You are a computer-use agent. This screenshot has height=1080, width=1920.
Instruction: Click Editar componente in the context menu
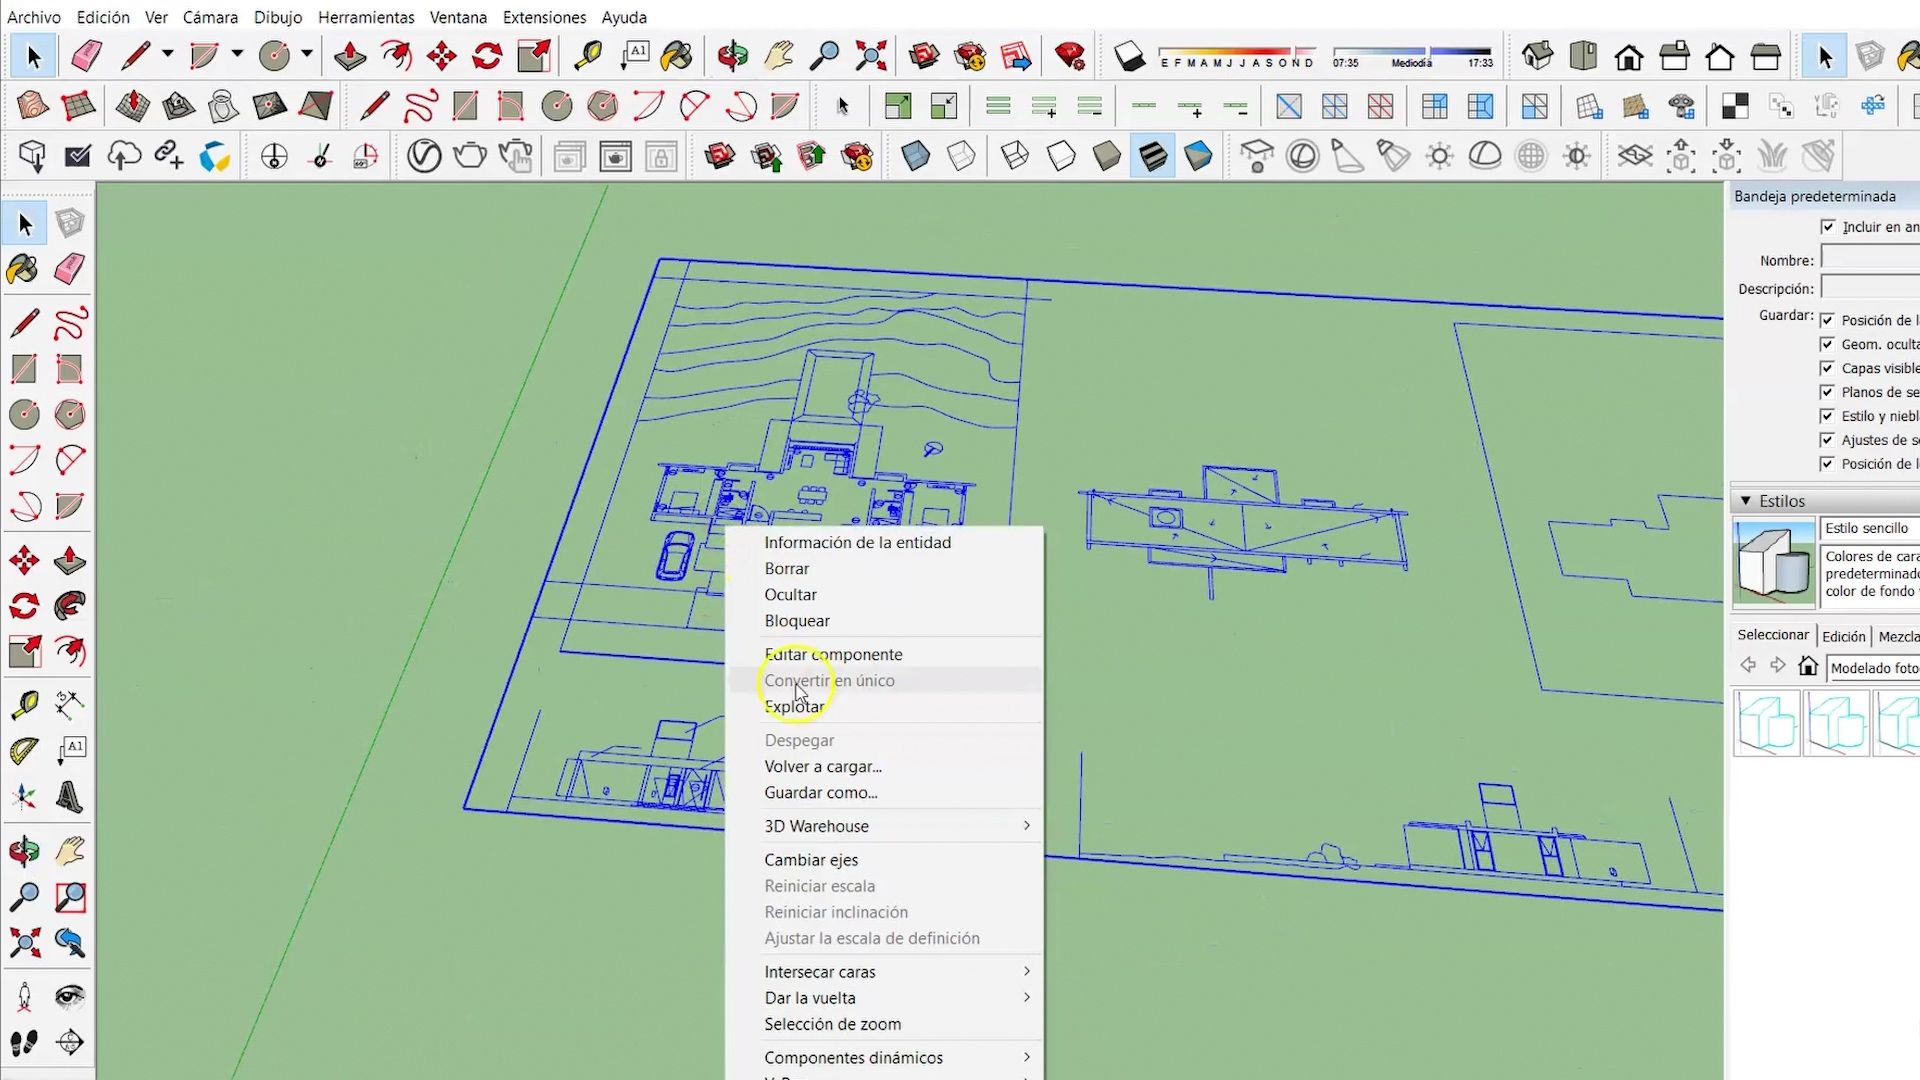click(833, 654)
